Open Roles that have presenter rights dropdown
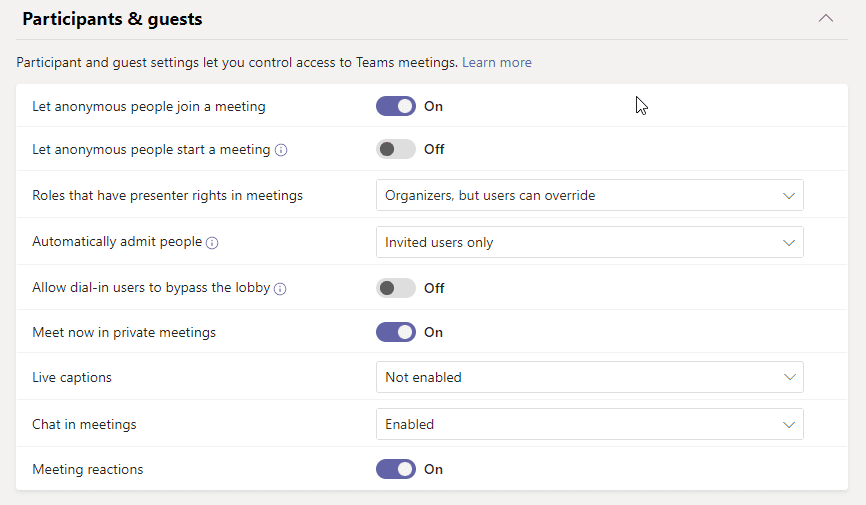866x505 pixels. click(x=589, y=196)
